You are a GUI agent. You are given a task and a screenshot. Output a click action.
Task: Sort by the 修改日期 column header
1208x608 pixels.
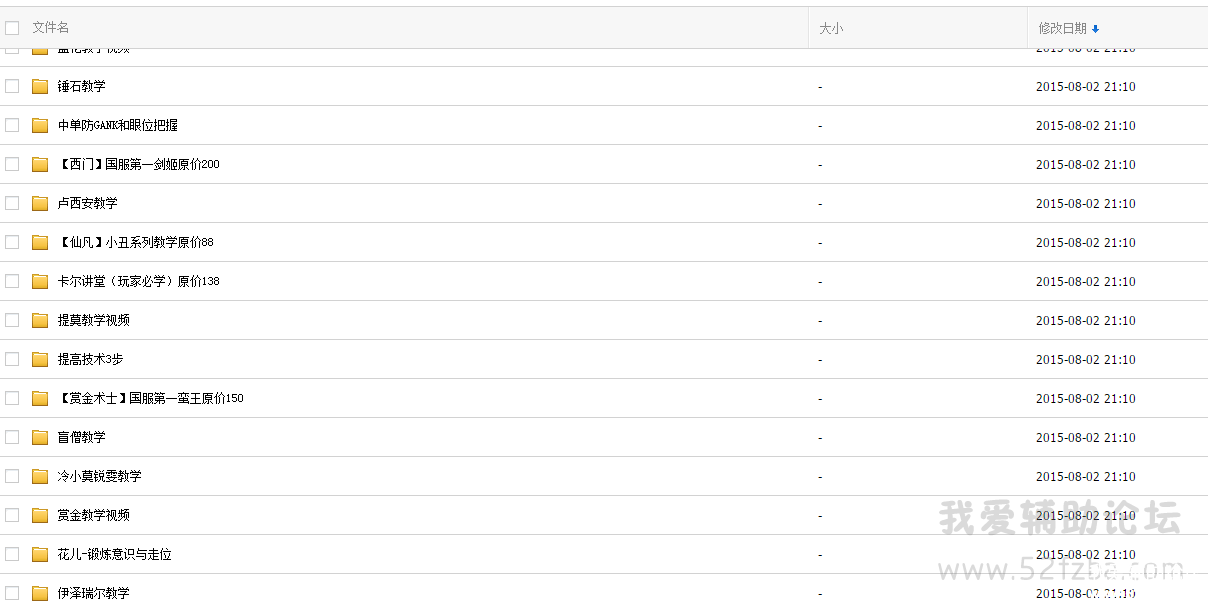click(x=1062, y=28)
